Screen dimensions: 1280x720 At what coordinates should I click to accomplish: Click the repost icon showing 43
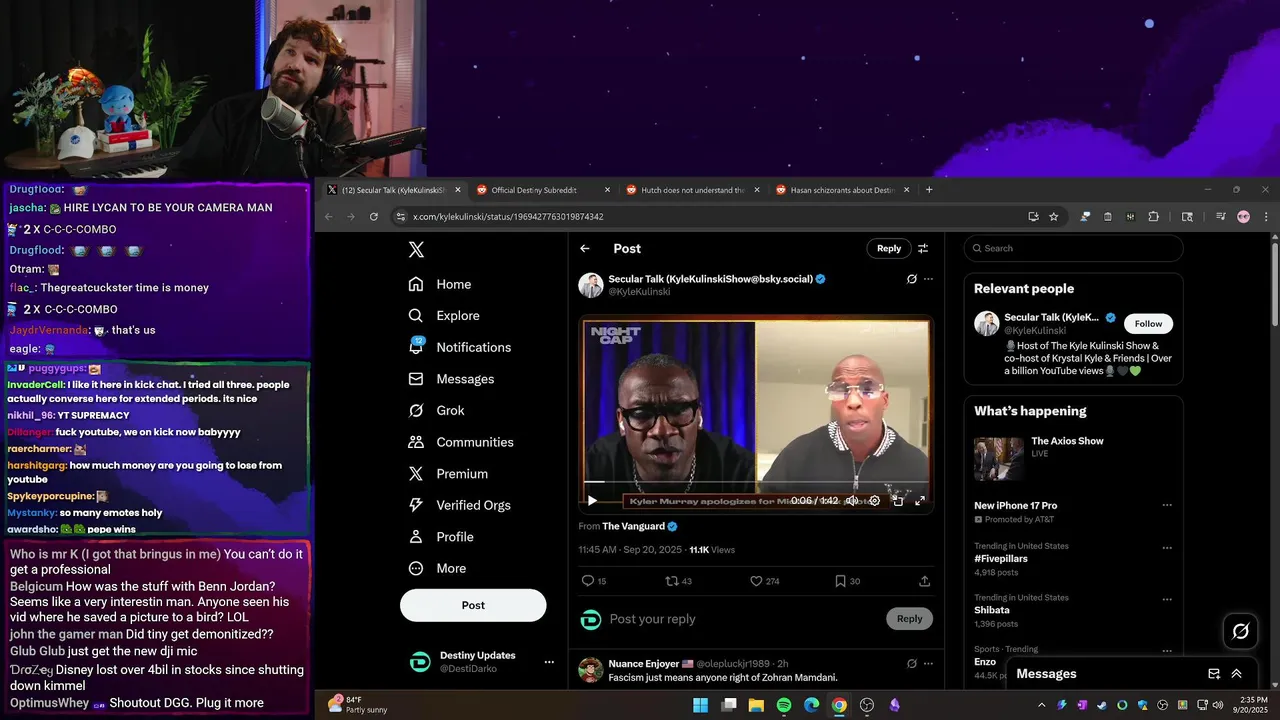tap(672, 581)
